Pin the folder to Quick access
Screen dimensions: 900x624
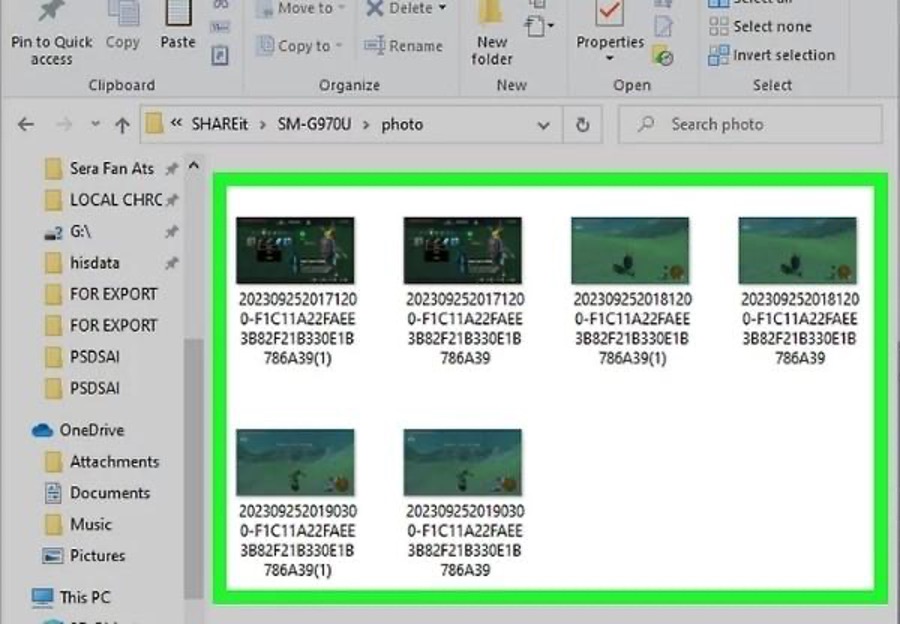click(x=51, y=33)
